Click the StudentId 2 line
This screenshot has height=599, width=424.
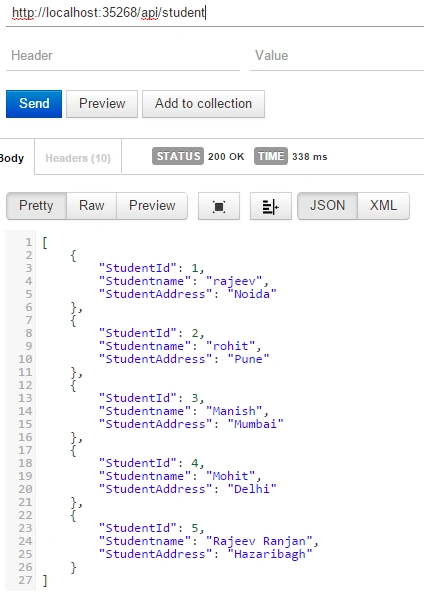151,333
